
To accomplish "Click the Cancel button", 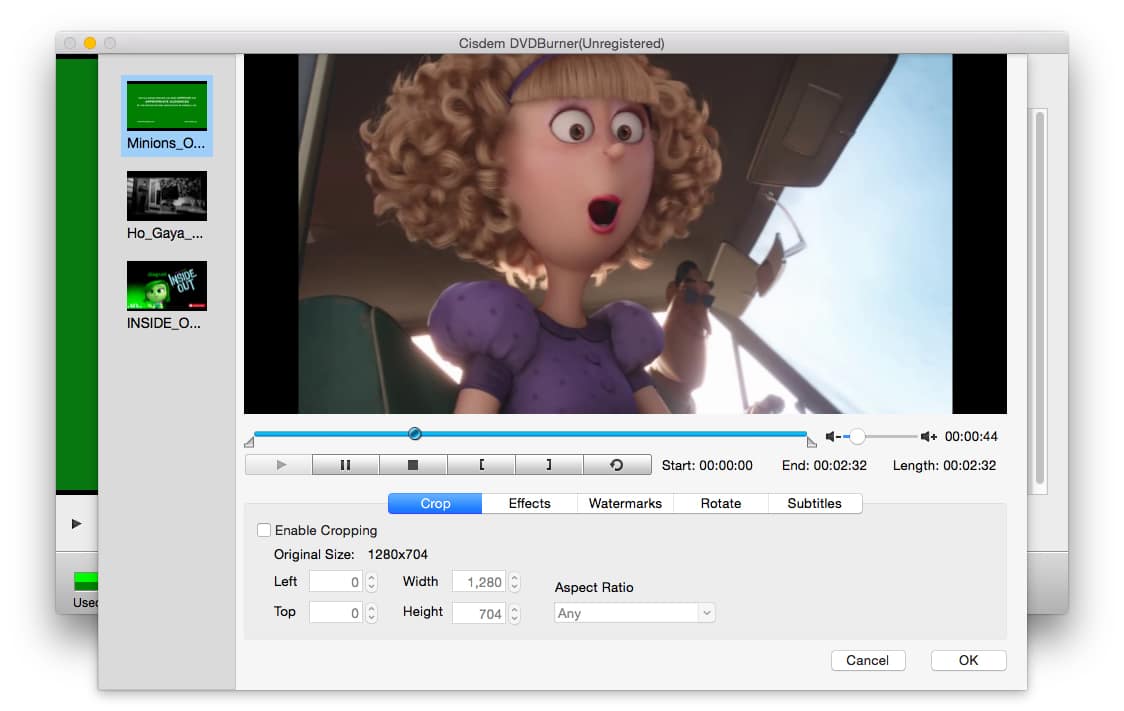I will [867, 660].
